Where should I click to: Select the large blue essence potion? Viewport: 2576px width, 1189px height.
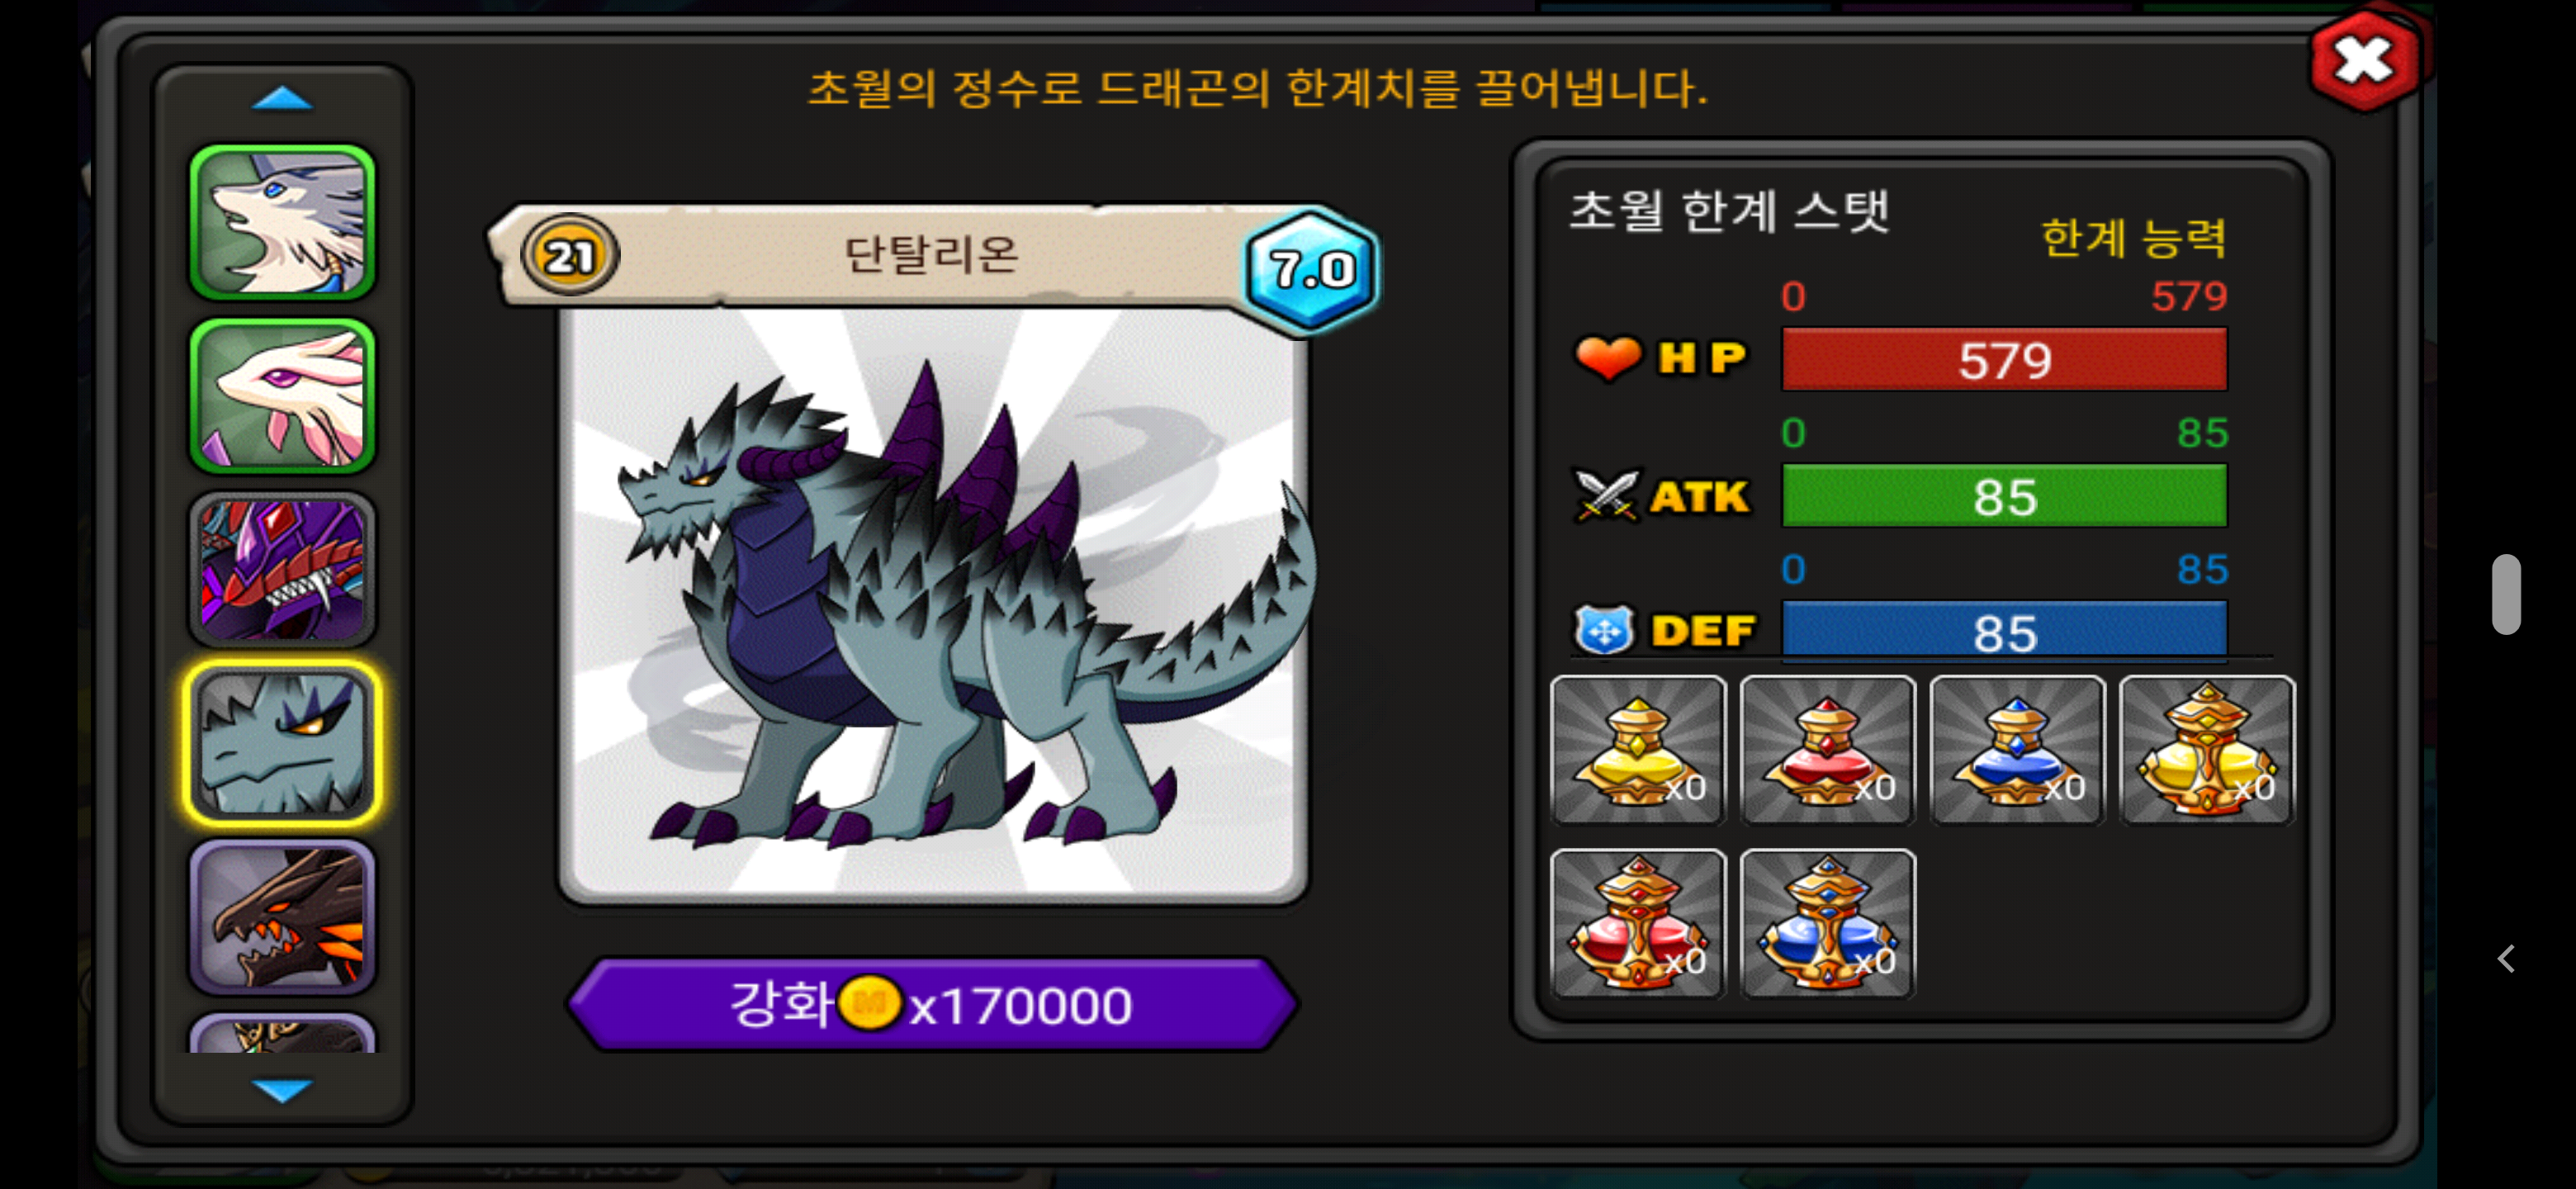1827,923
